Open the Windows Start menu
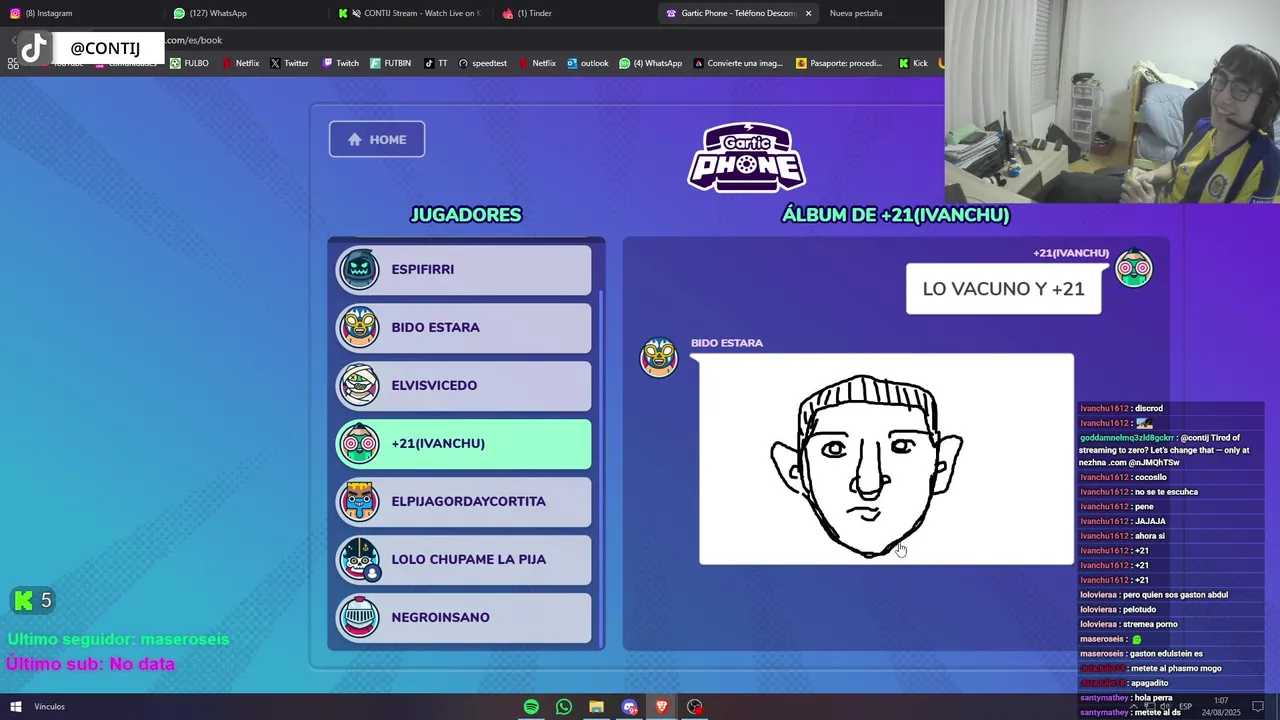1280x720 pixels. pos(16,707)
